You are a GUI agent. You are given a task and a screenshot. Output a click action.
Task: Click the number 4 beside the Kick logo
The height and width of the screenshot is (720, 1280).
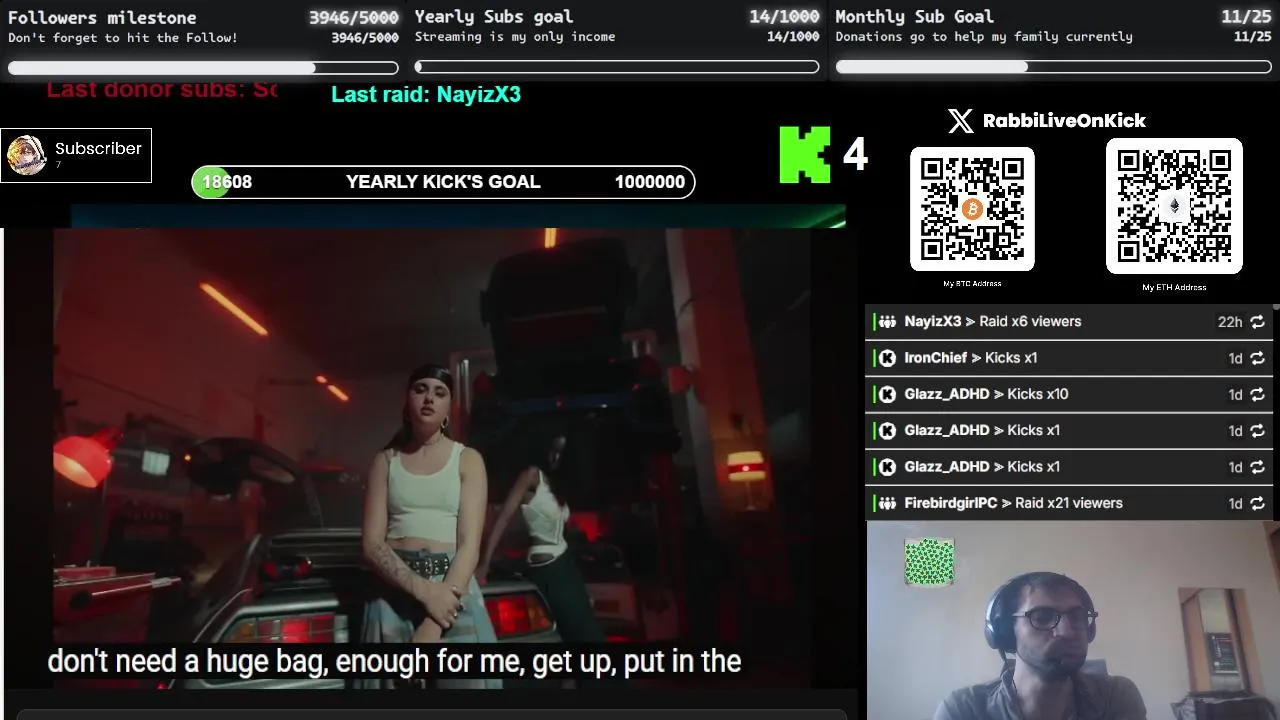click(855, 154)
